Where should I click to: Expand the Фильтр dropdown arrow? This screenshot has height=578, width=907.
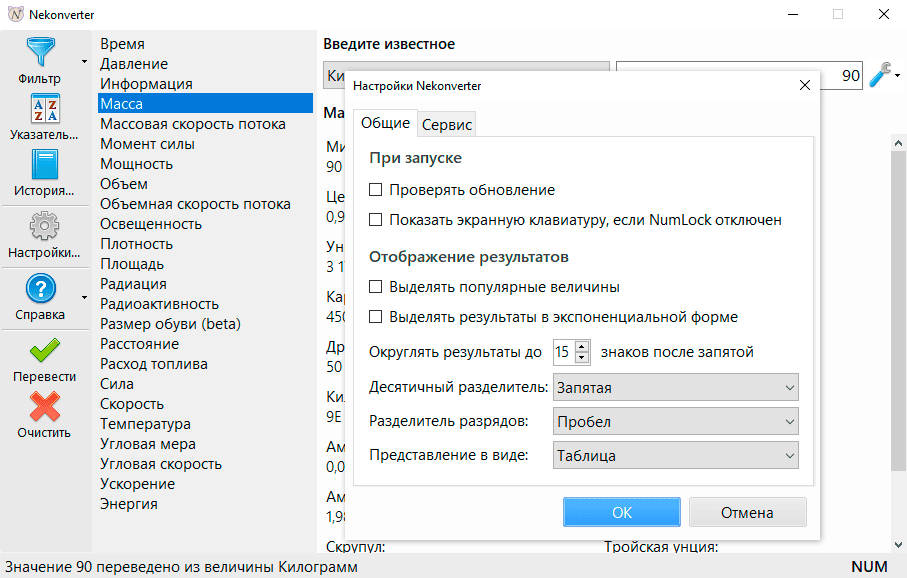click(x=84, y=61)
